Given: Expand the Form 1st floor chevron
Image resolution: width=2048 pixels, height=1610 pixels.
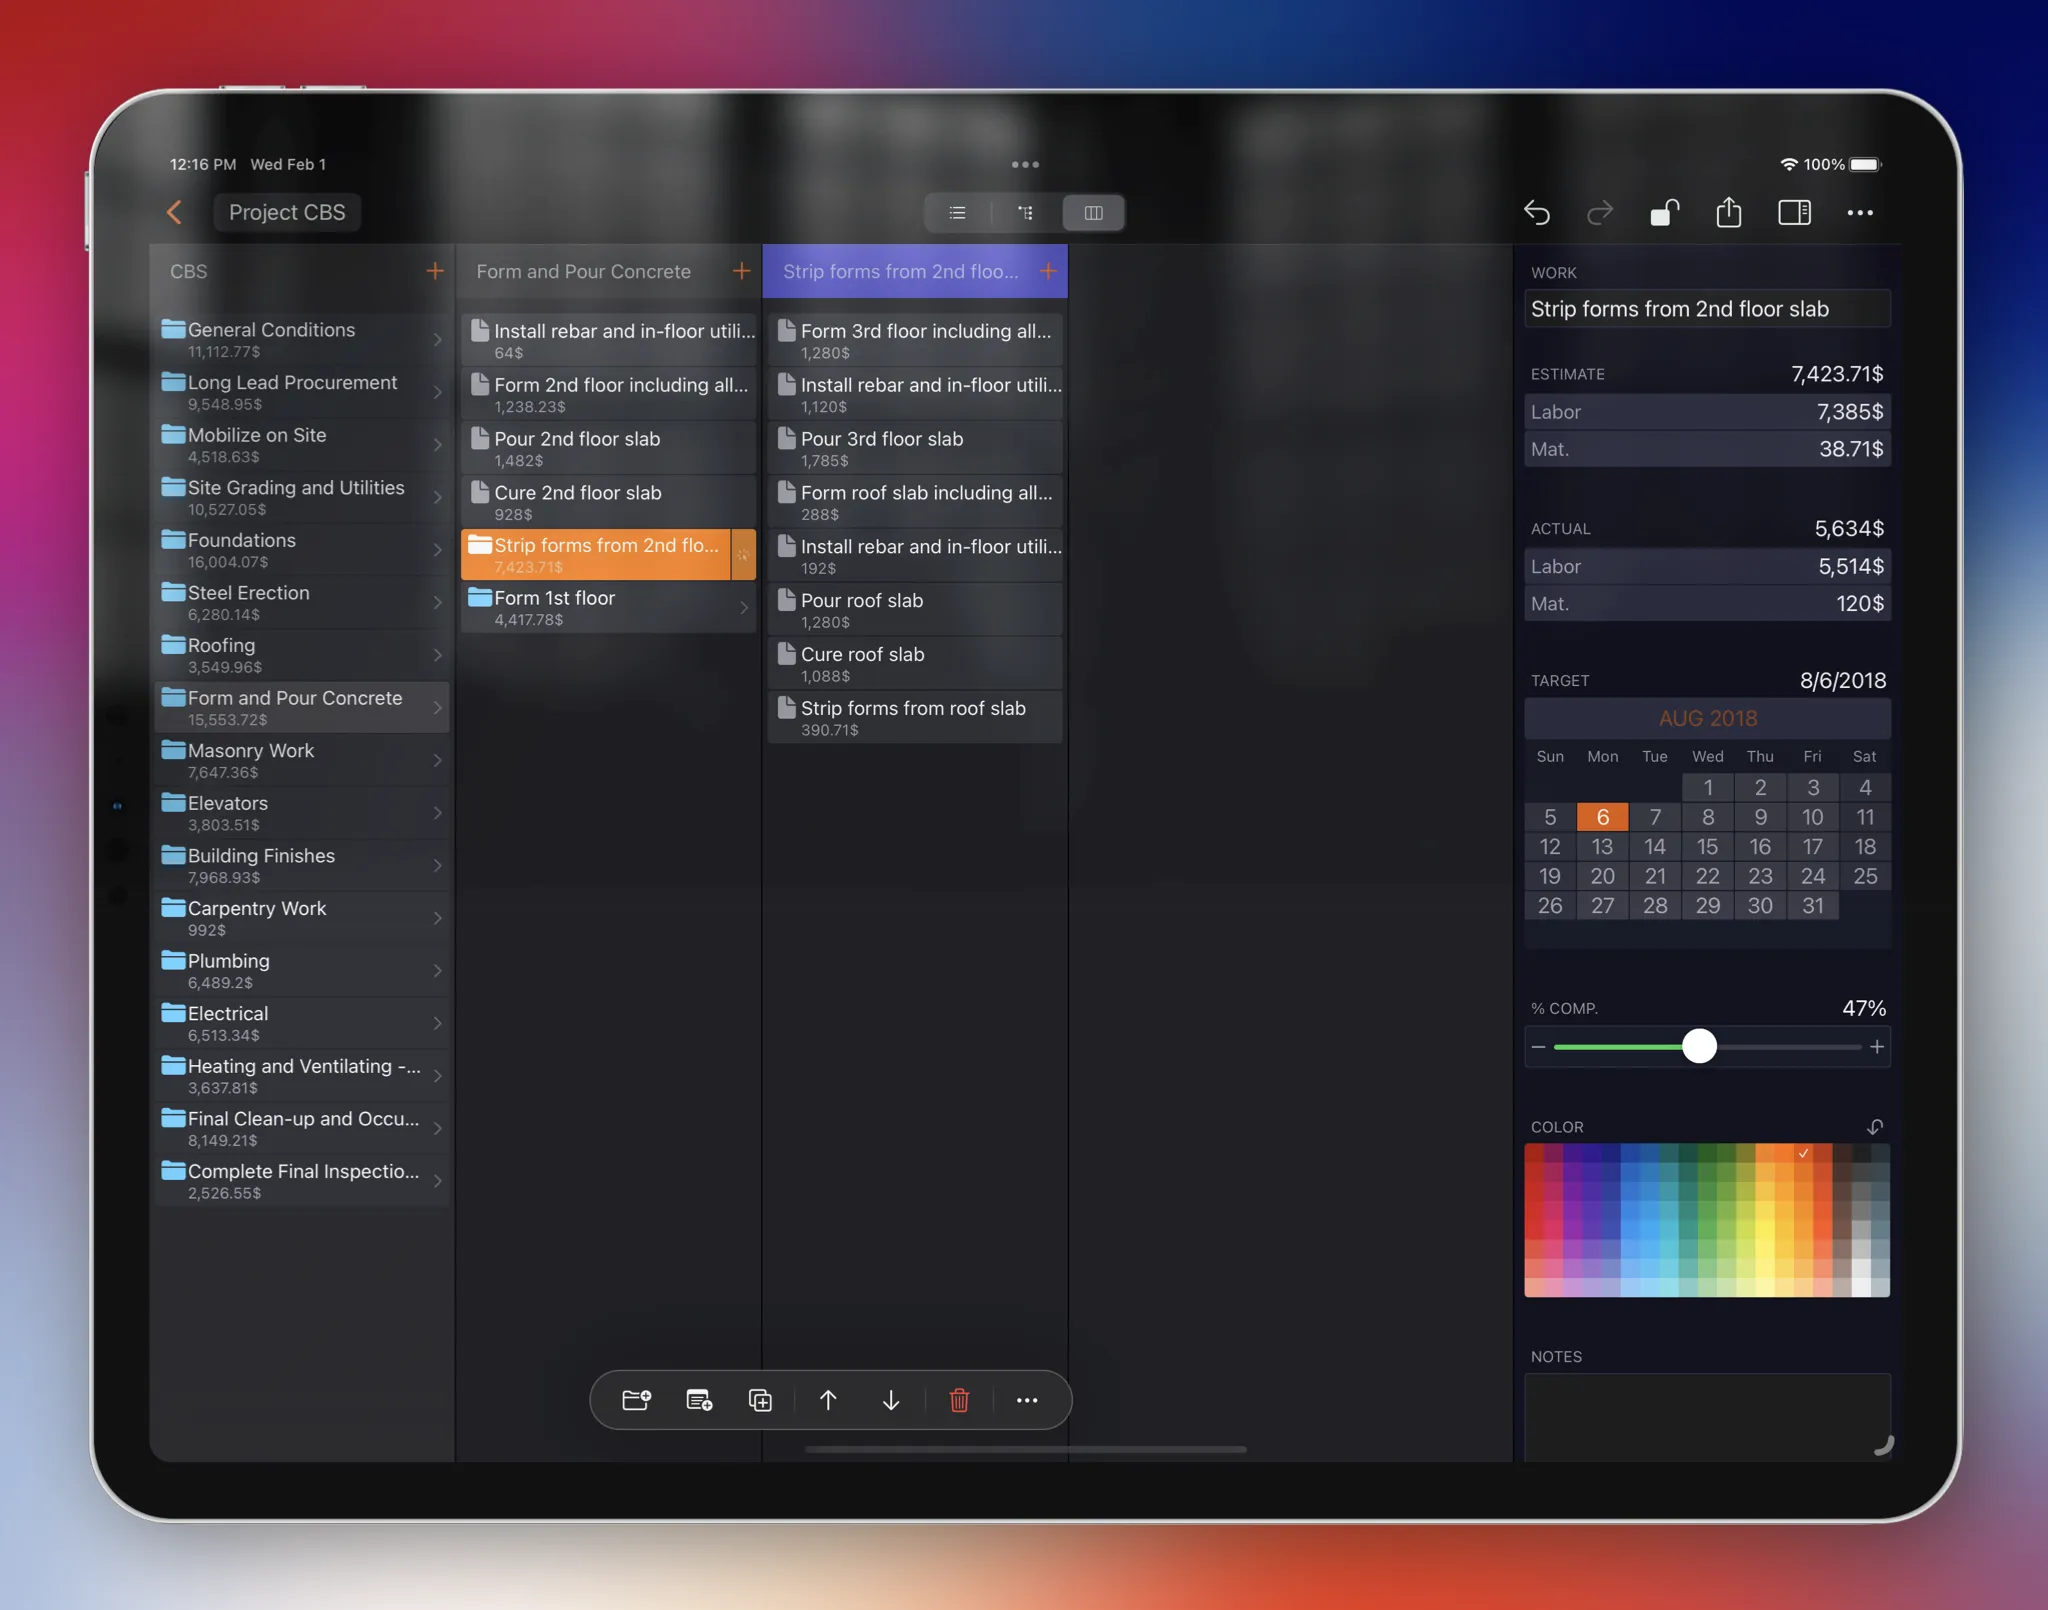Looking at the screenshot, I should (743, 607).
